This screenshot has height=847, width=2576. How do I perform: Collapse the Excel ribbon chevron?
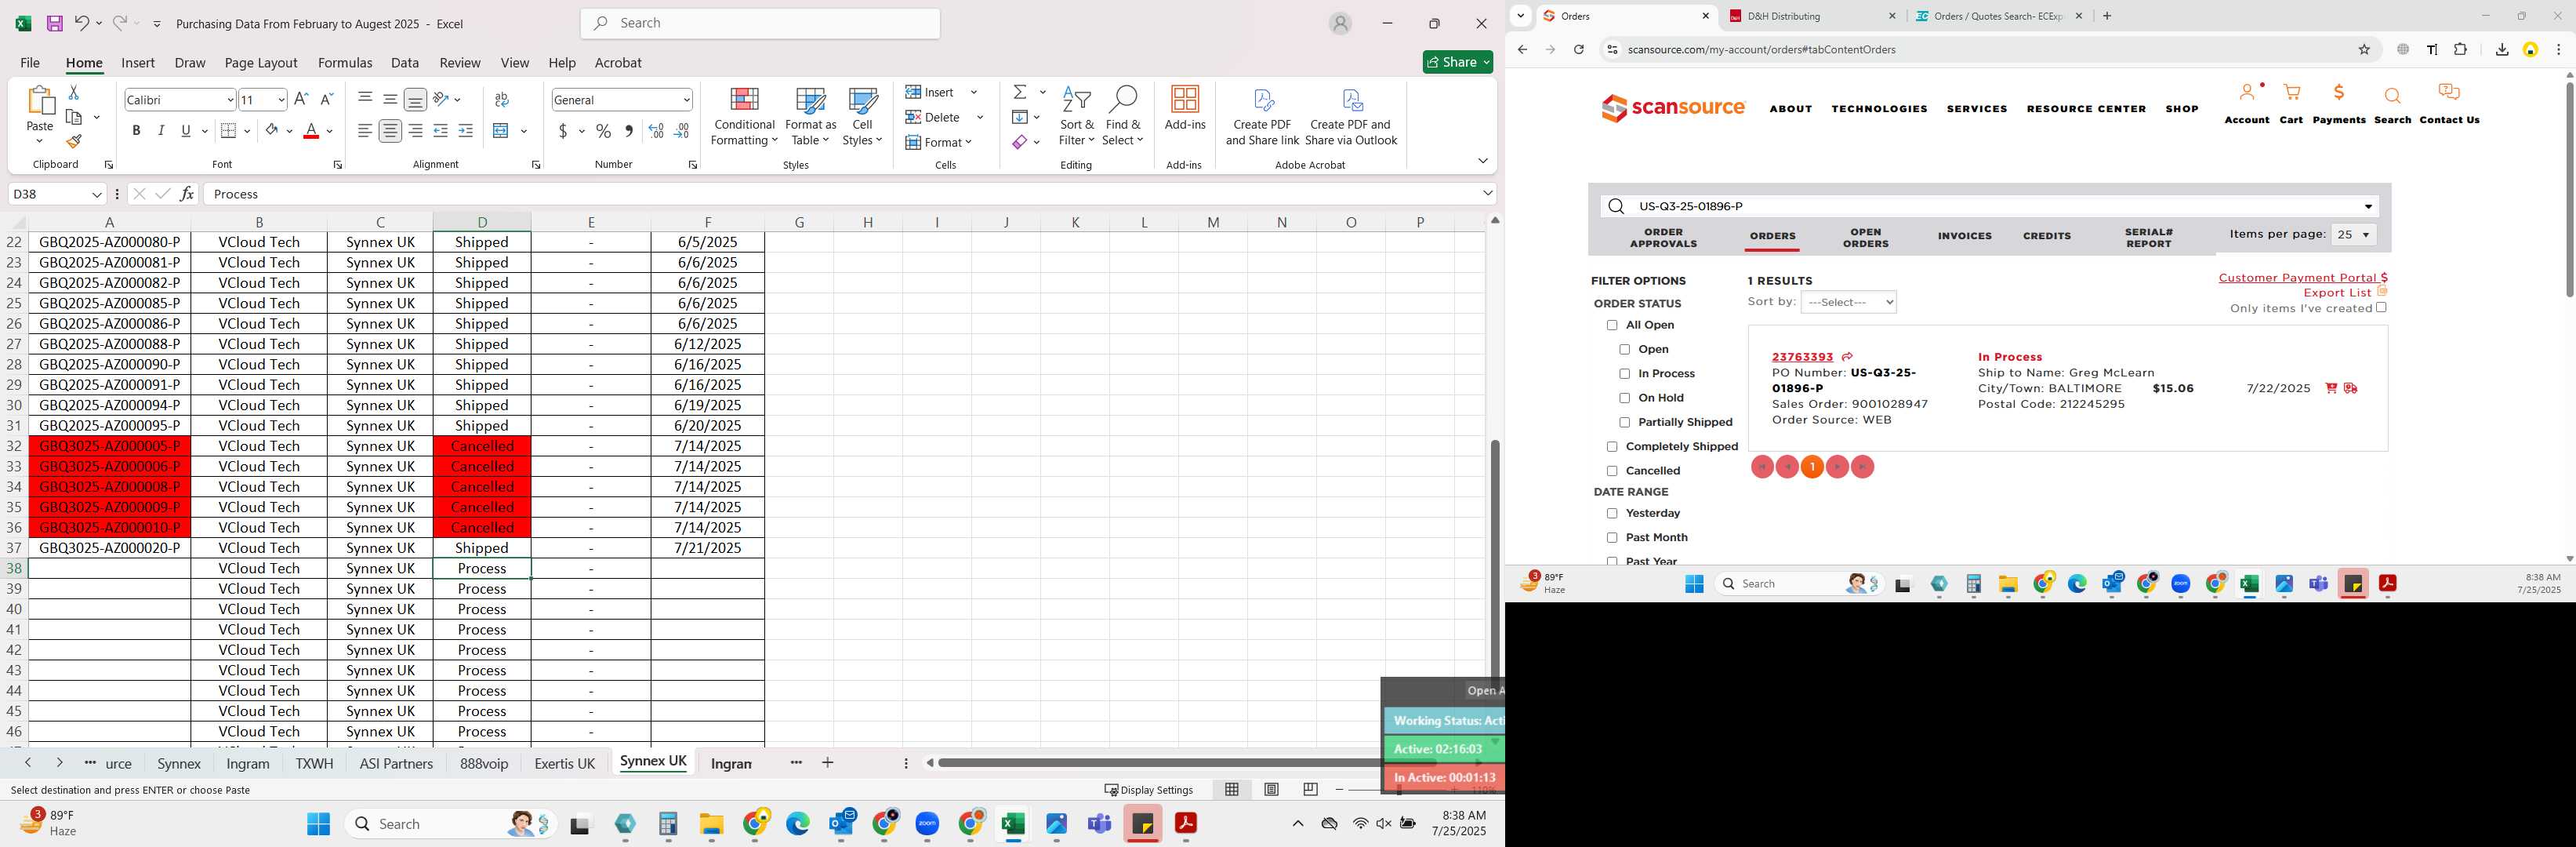(x=1482, y=161)
